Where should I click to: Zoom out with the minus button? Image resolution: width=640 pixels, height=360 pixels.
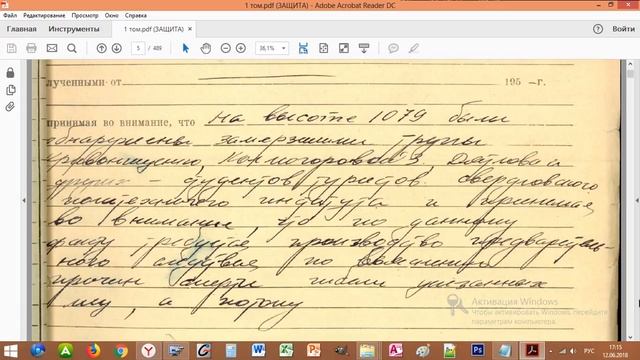coord(225,48)
